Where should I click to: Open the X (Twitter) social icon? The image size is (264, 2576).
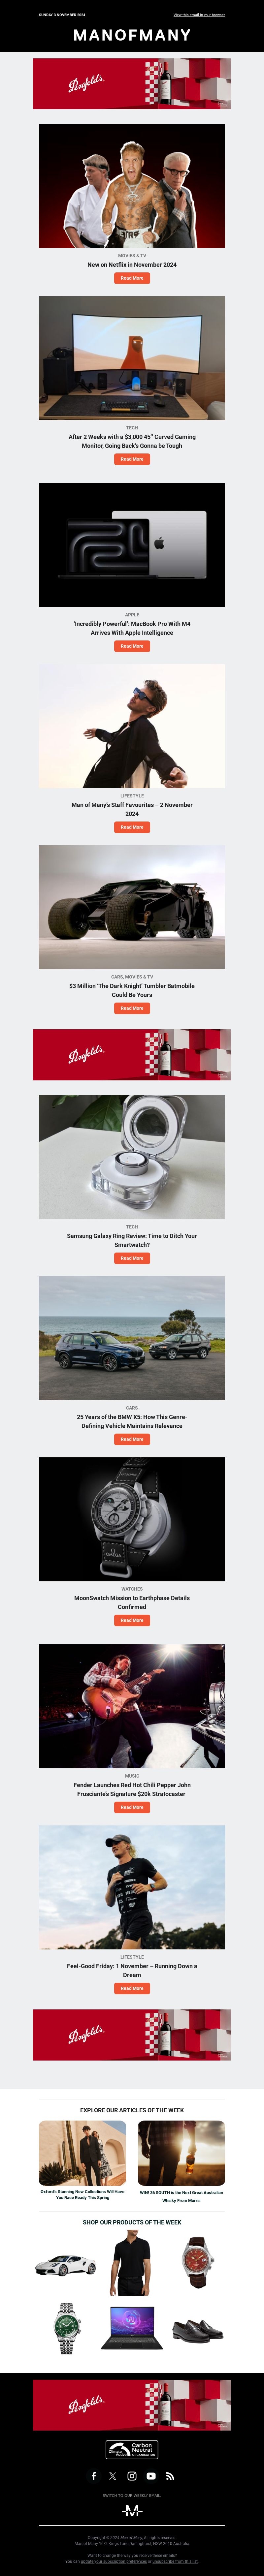(x=112, y=2476)
